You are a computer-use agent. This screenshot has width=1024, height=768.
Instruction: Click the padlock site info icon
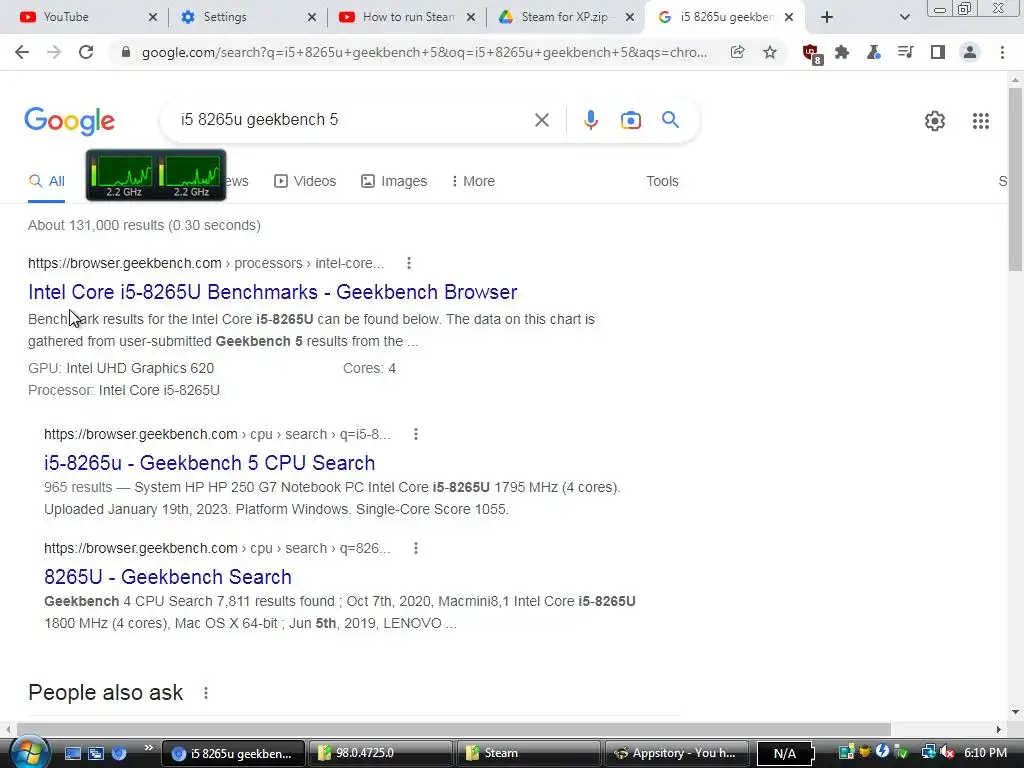click(x=126, y=52)
